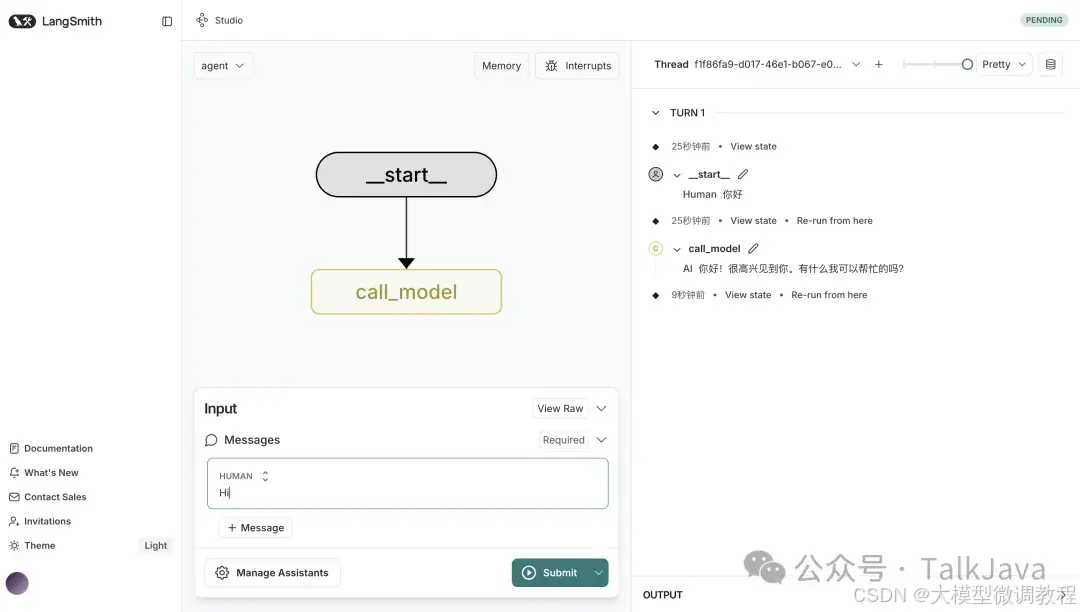Re-run from here at 9秒钟前 checkpoint
The height and width of the screenshot is (612, 1080).
(829, 295)
